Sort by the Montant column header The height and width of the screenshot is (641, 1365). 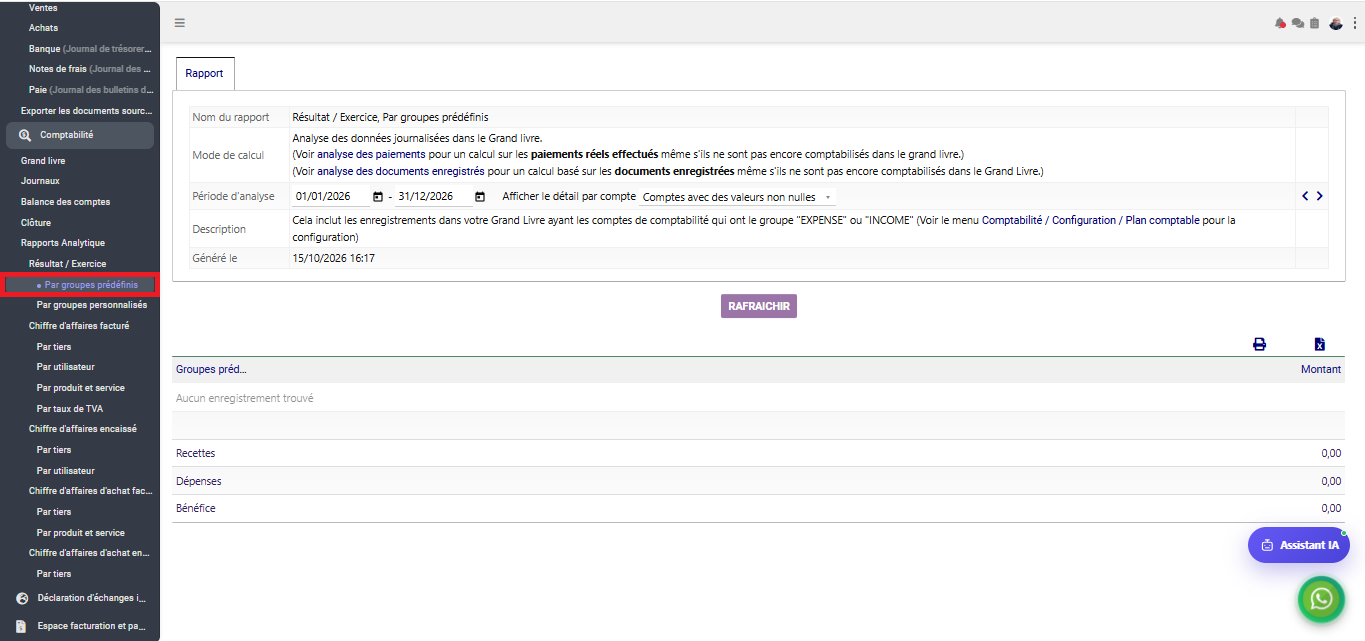point(1321,370)
